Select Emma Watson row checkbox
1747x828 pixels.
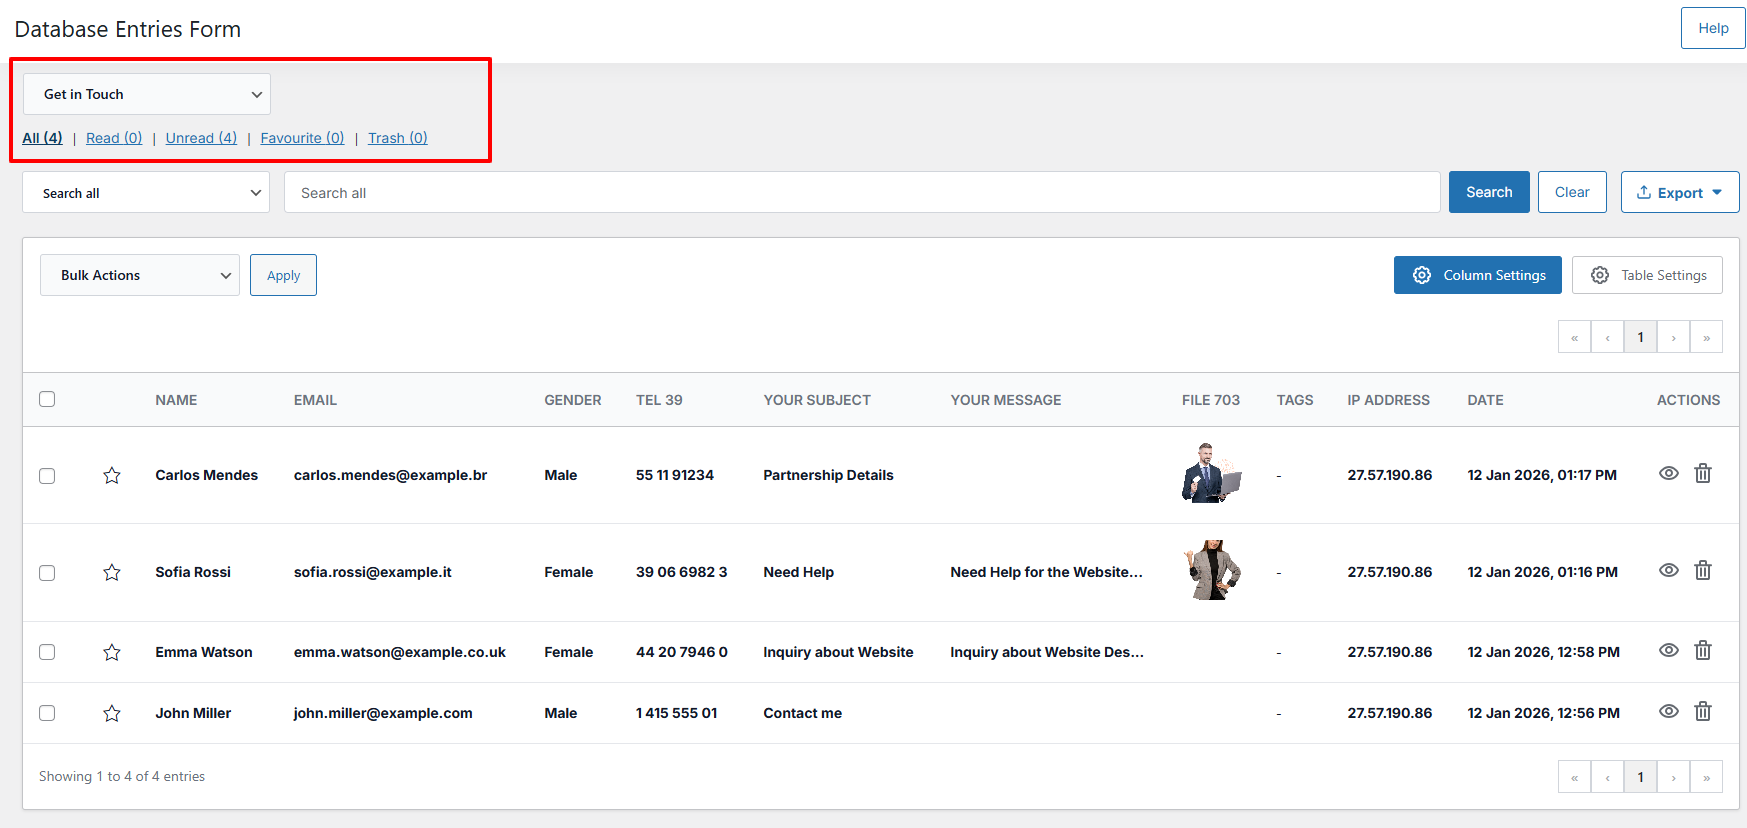click(47, 652)
